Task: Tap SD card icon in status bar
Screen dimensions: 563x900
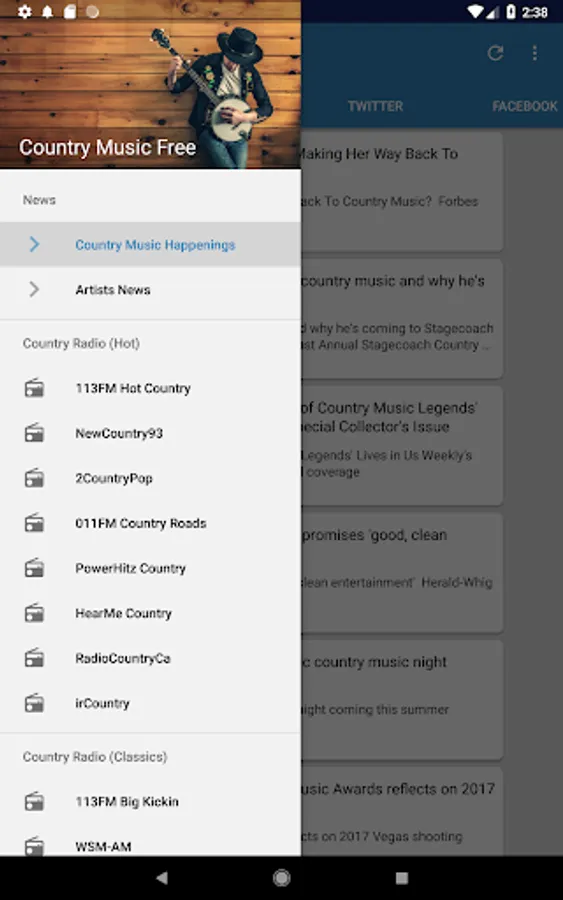Action: 70,11
